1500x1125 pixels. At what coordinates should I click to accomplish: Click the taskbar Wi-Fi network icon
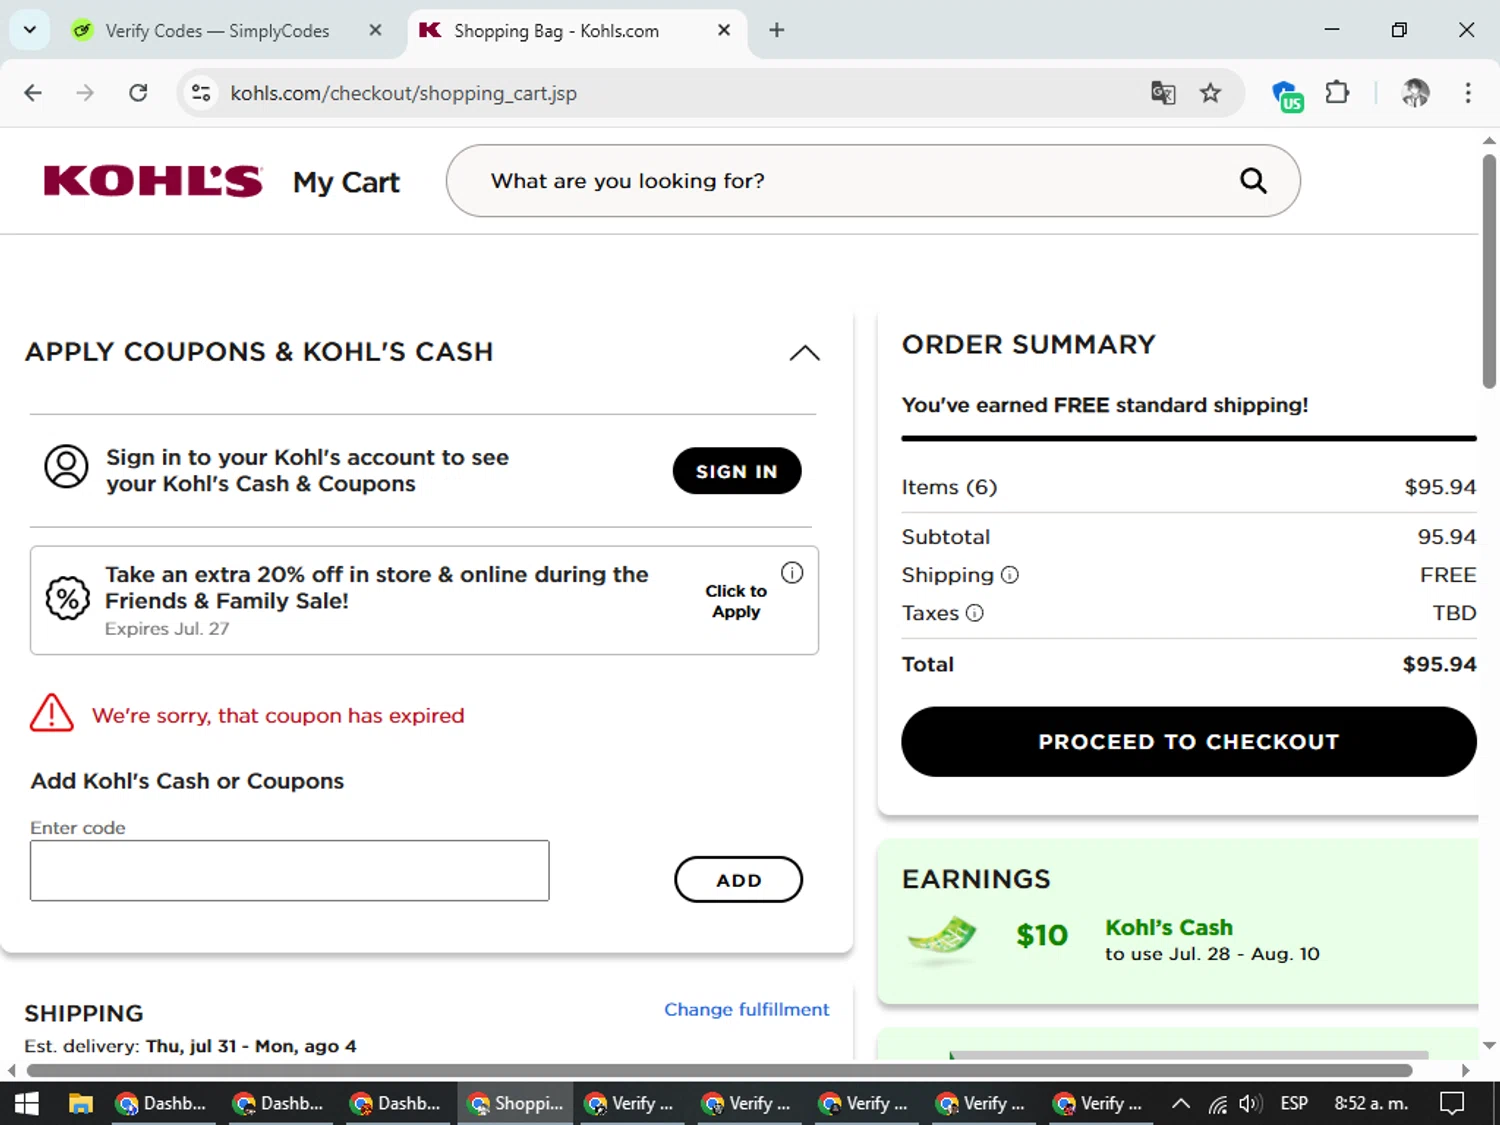(1217, 1104)
